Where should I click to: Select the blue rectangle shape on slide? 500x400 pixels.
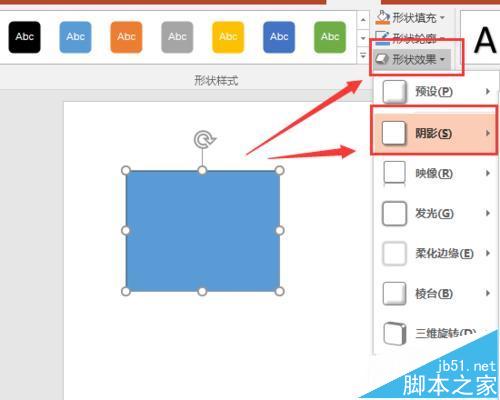click(203, 231)
